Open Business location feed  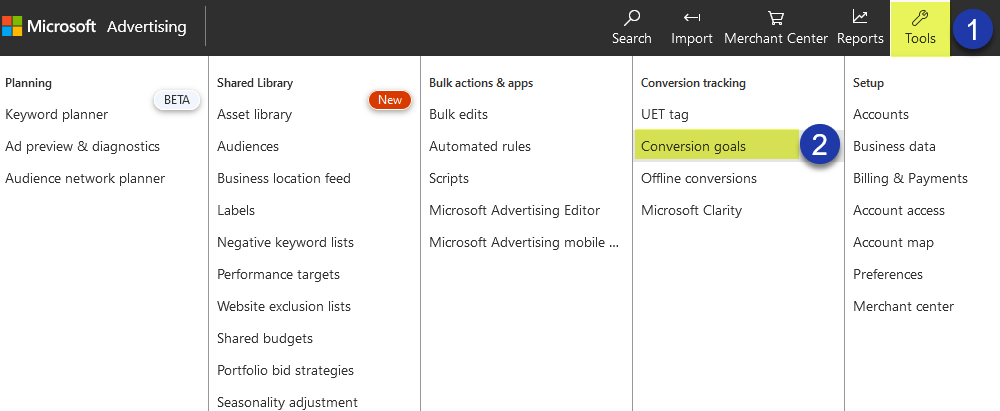click(284, 178)
